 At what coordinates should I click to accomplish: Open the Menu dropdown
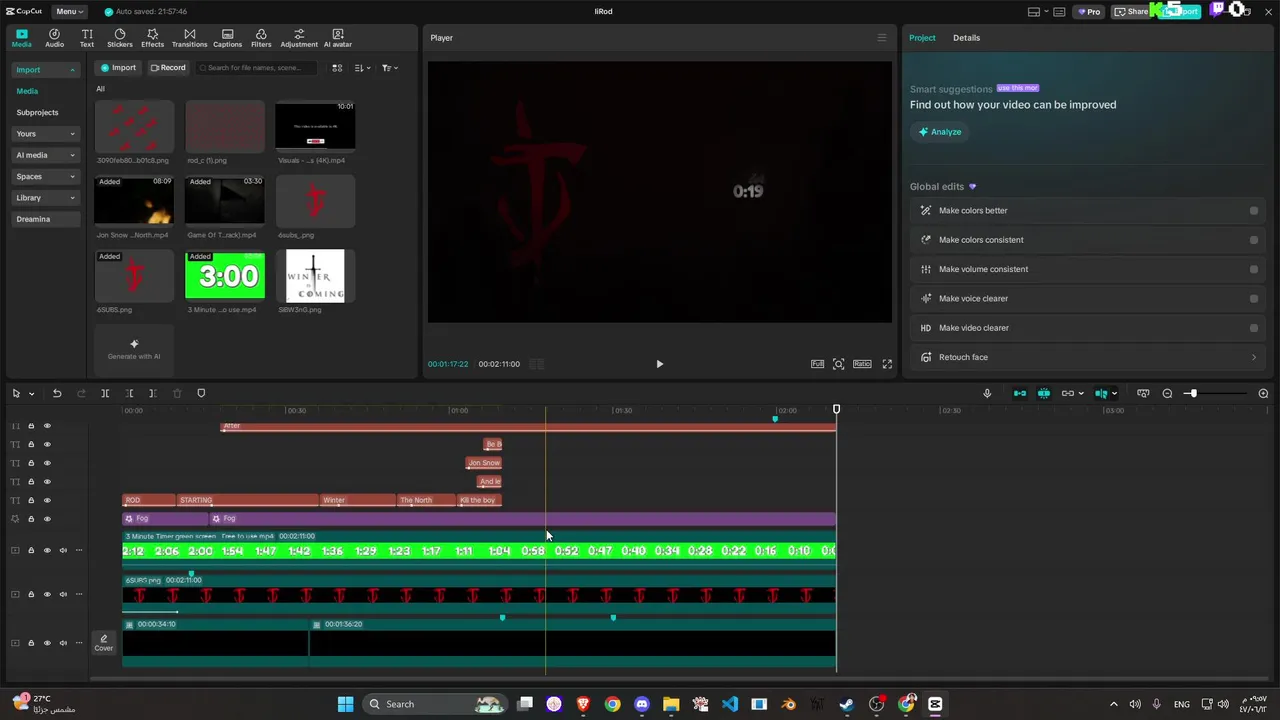(x=69, y=12)
